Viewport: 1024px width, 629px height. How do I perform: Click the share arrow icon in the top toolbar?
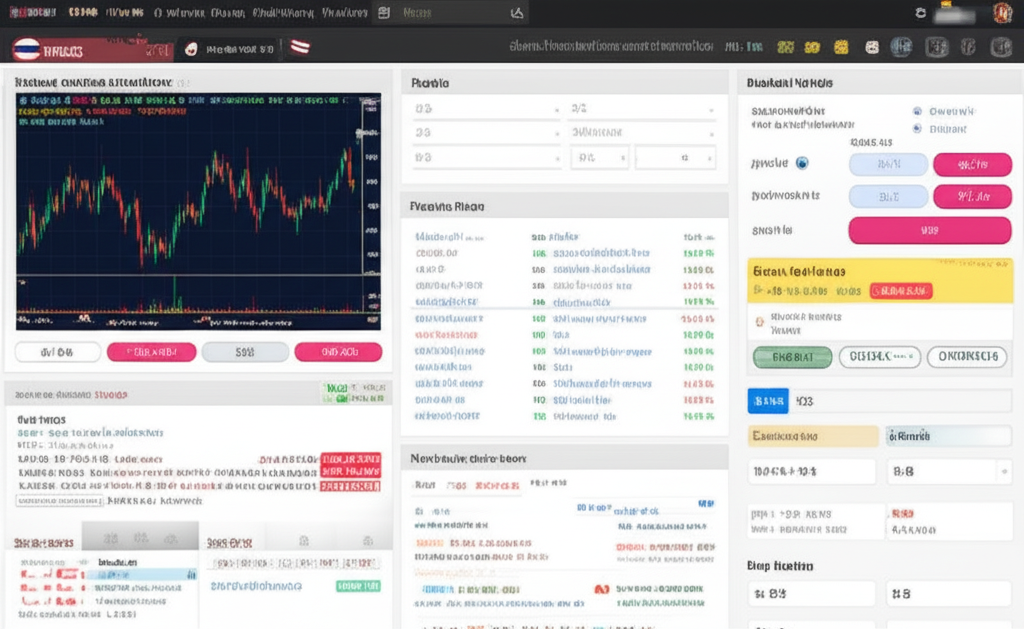516,13
